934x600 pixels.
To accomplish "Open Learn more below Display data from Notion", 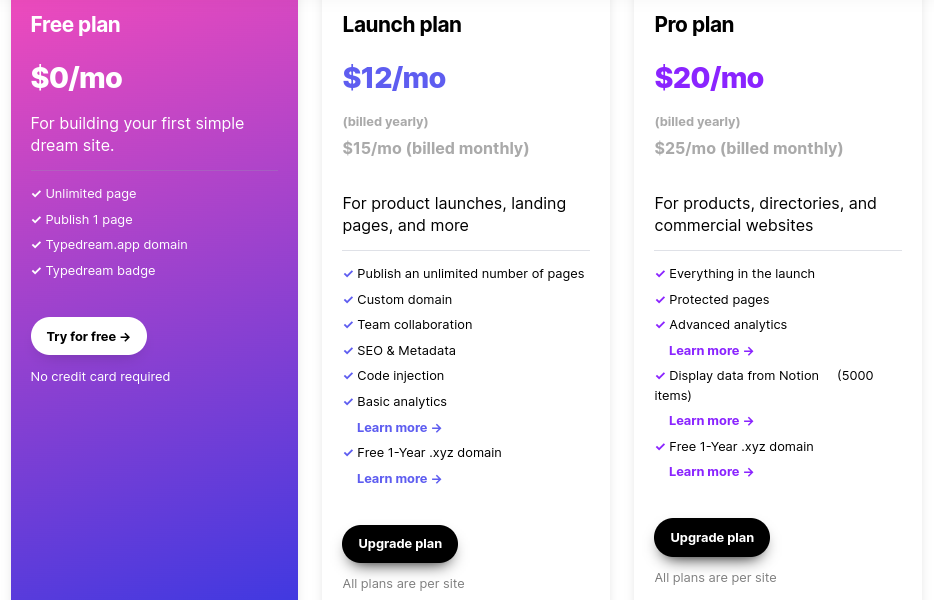I will [711, 421].
